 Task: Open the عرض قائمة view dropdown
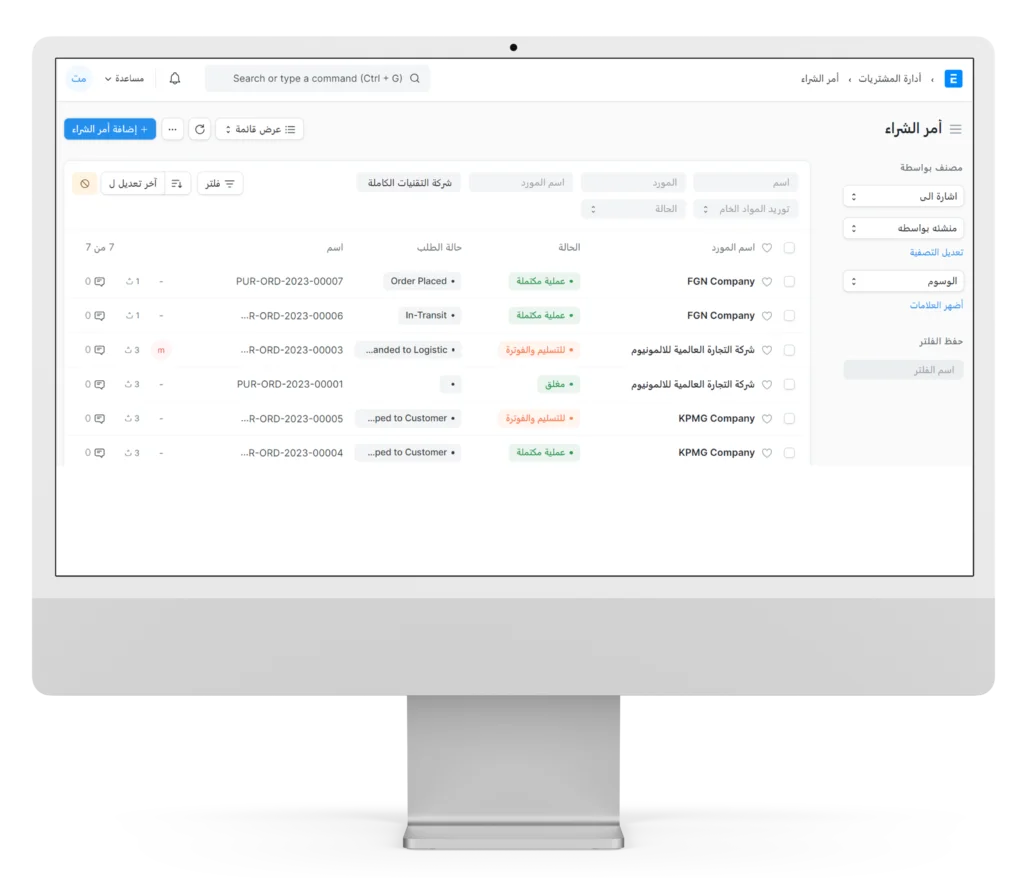[x=259, y=129]
